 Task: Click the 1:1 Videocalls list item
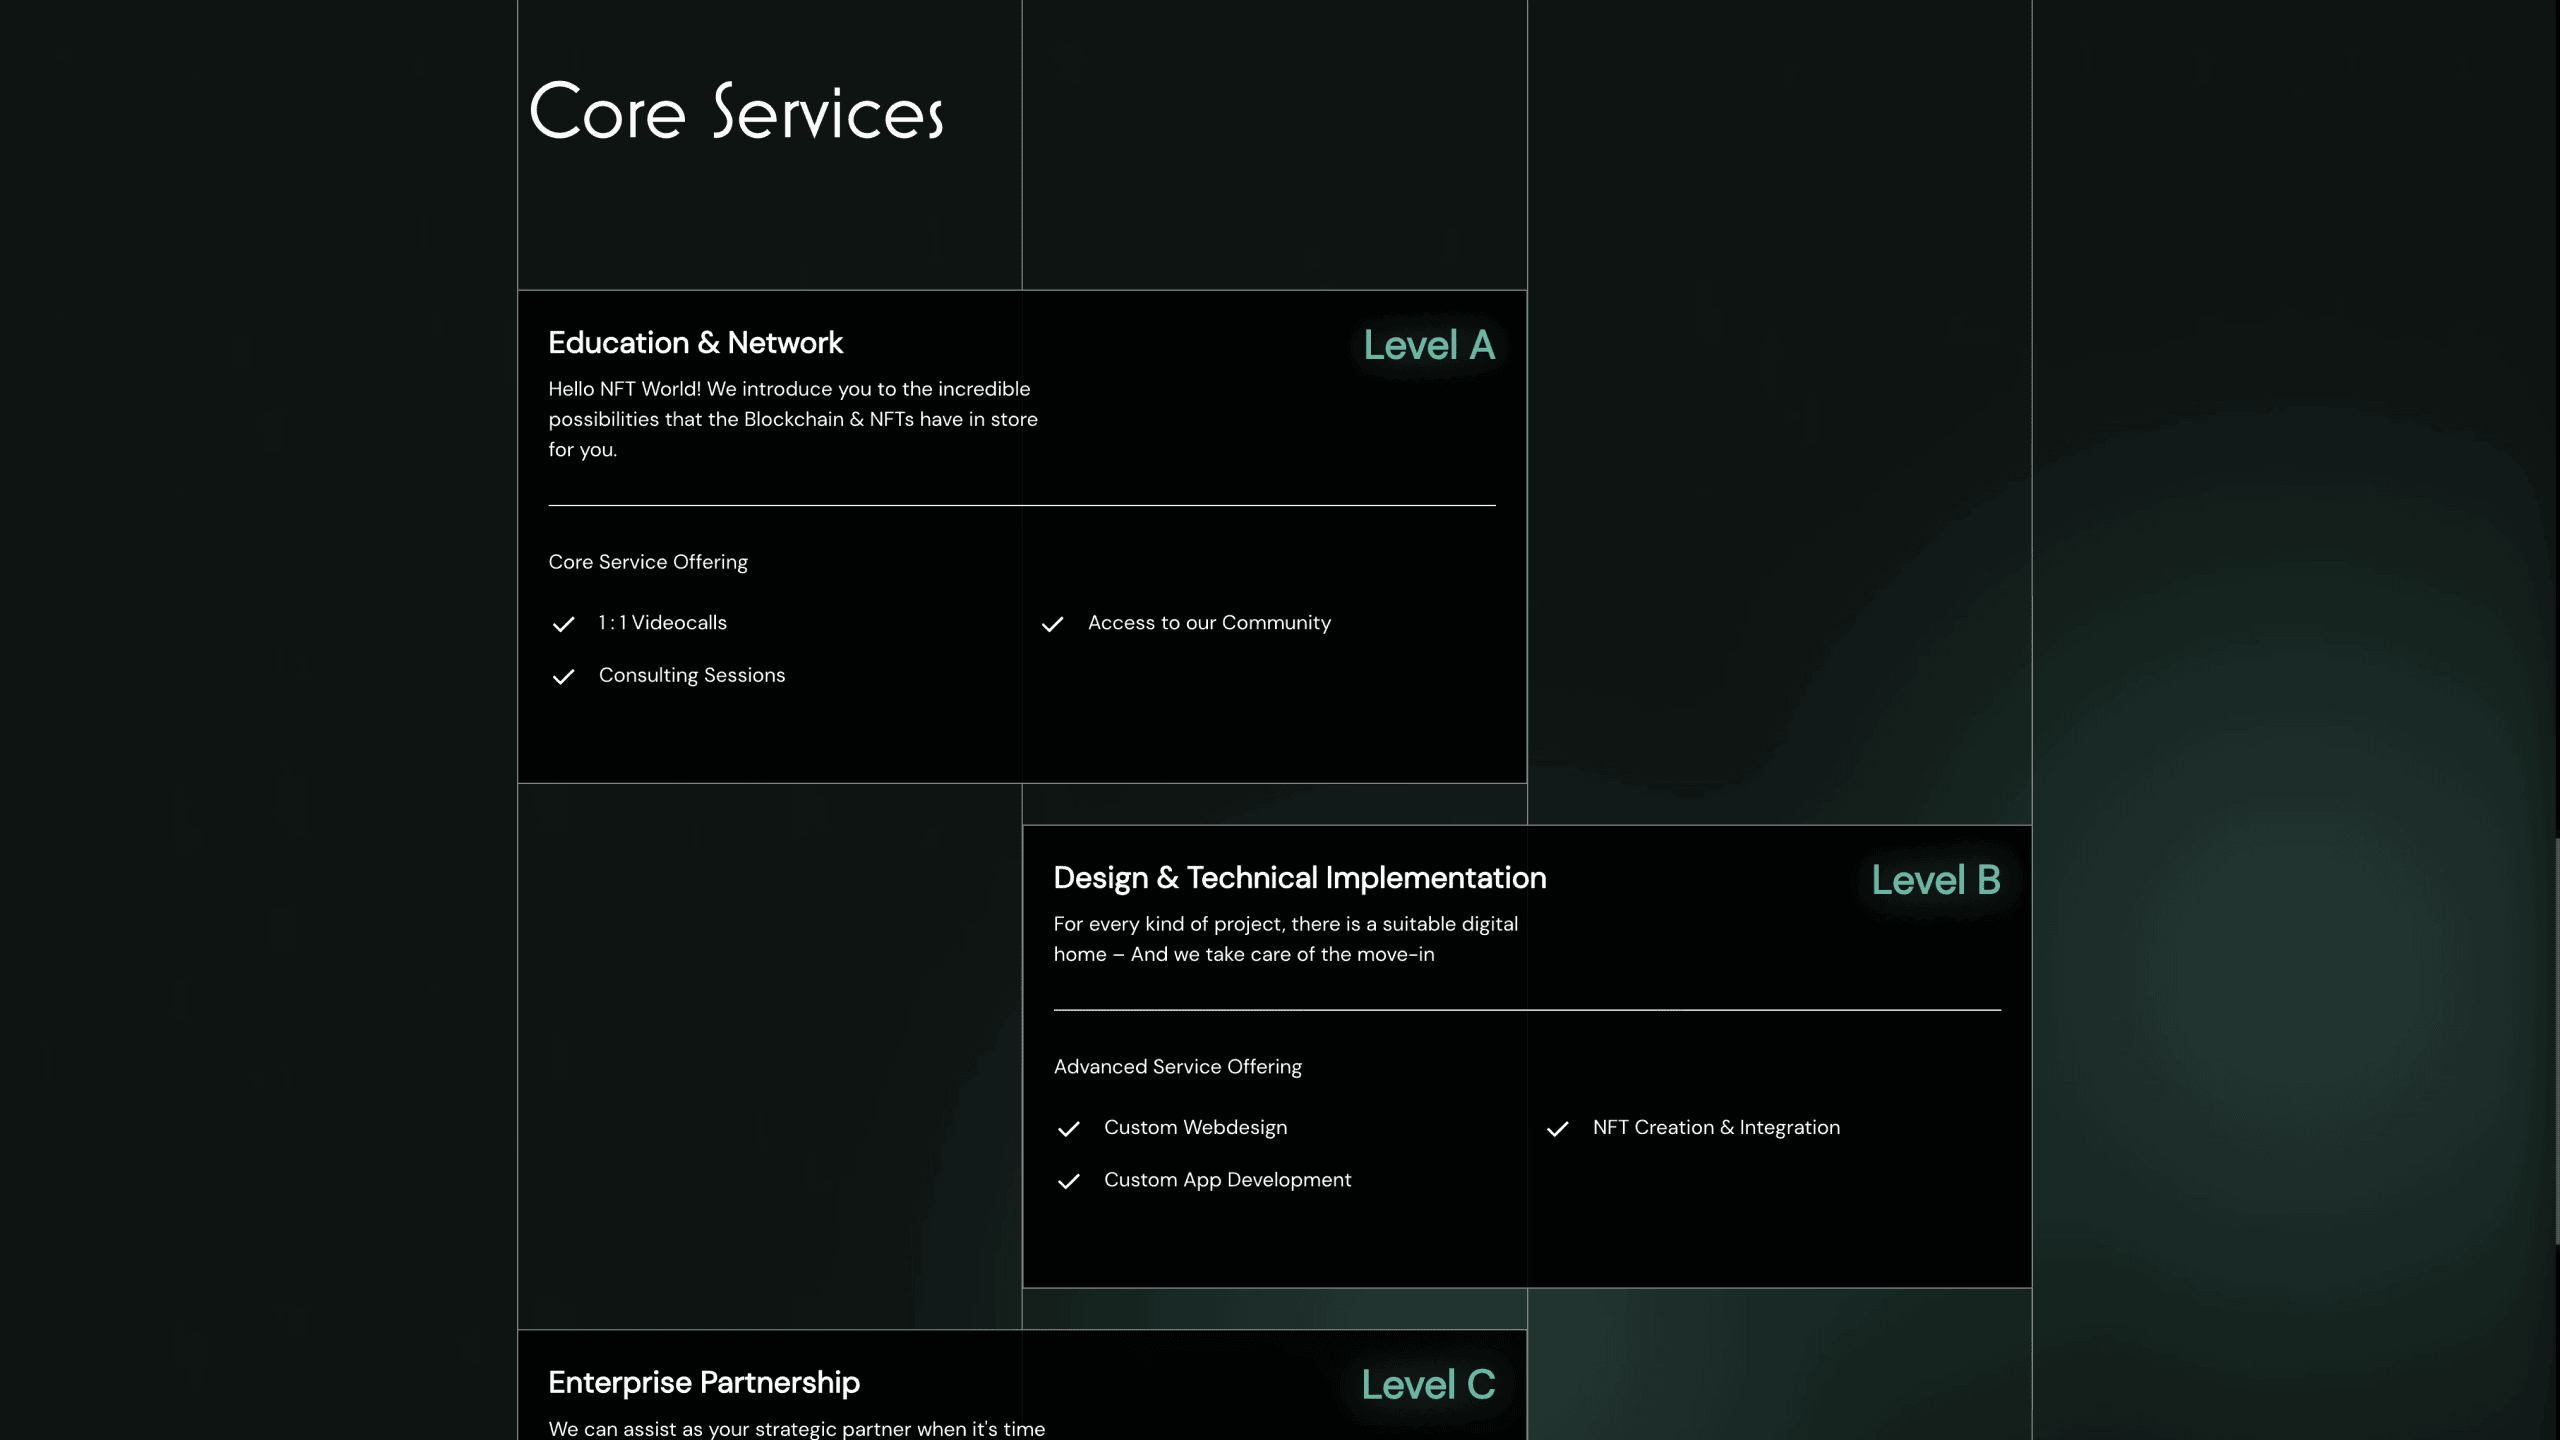pos(662,623)
